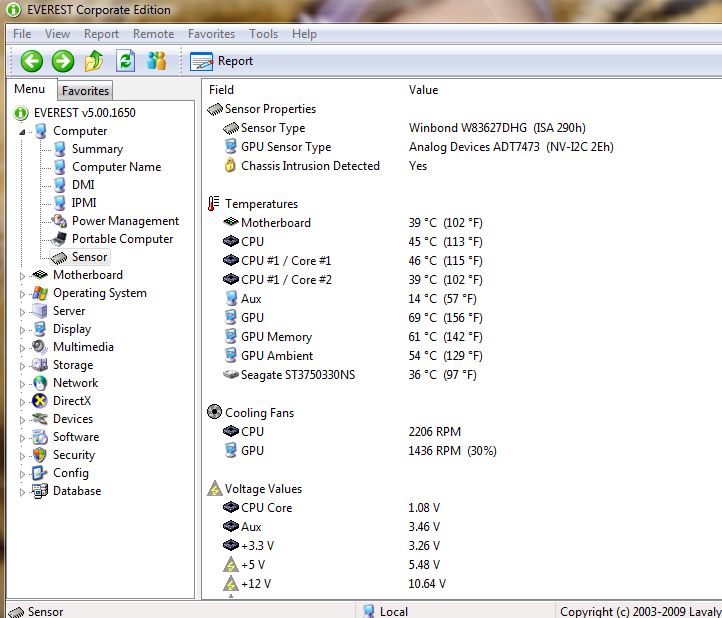Click the Server icon in tree

click(40, 311)
